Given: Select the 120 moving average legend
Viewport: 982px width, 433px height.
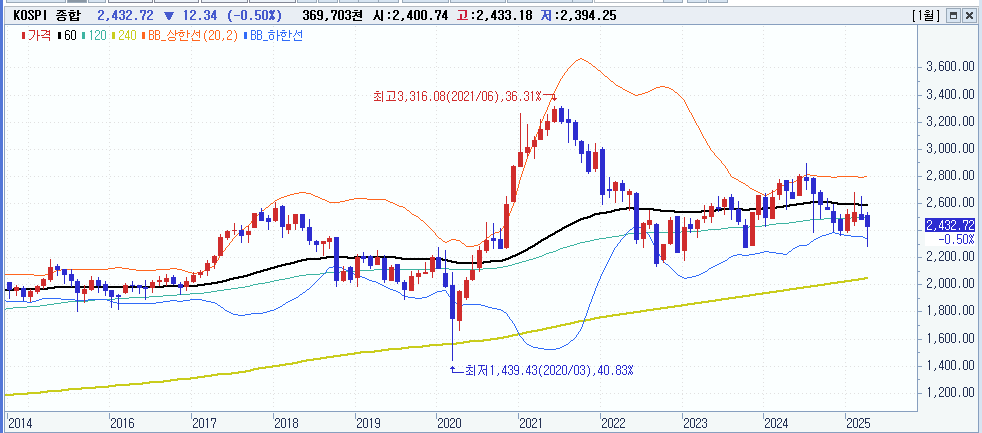Looking at the screenshot, I should [x=97, y=35].
